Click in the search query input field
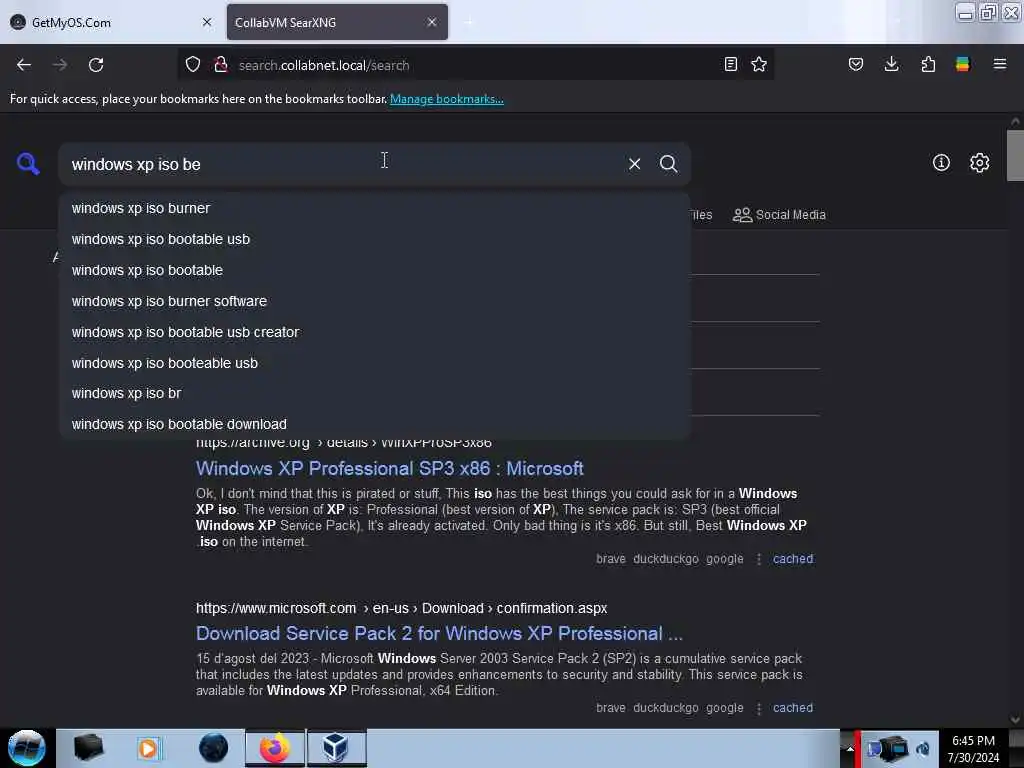Viewport: 1024px width, 768px height. click(x=343, y=164)
